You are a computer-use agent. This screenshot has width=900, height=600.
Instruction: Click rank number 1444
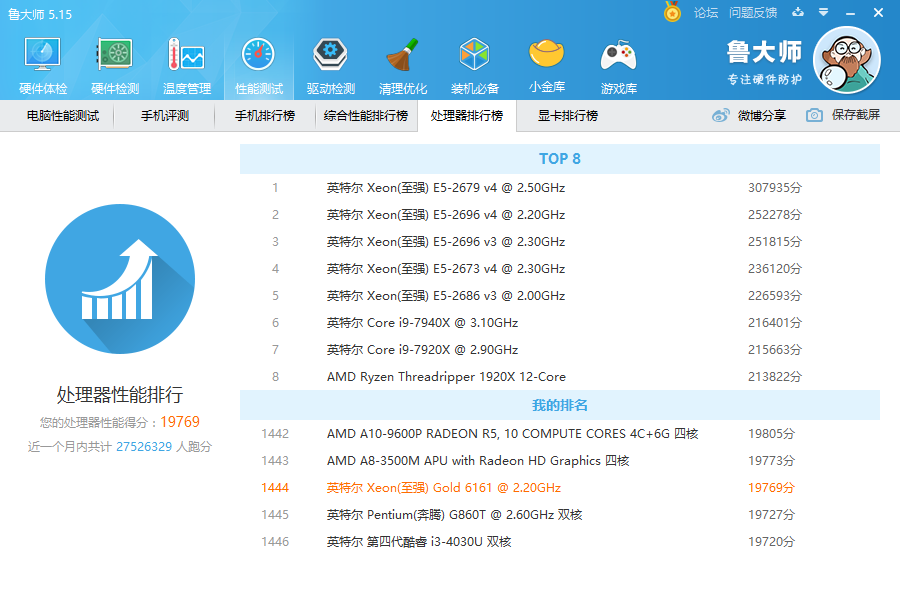(275, 487)
